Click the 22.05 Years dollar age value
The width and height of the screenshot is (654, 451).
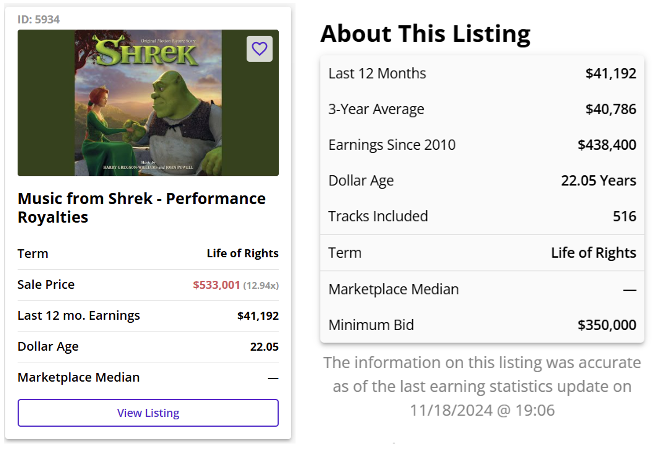click(x=598, y=181)
